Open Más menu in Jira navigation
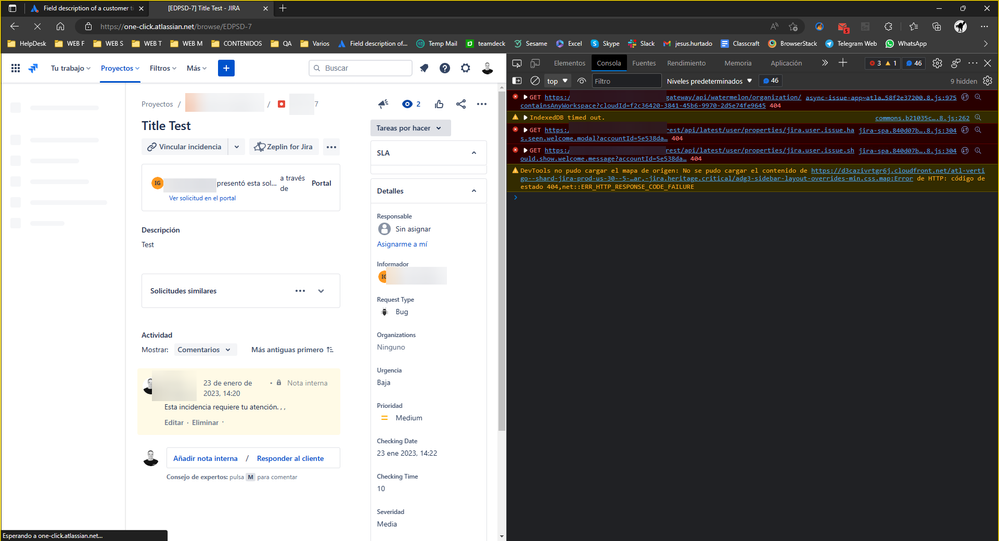The height and width of the screenshot is (541, 999). [x=196, y=68]
